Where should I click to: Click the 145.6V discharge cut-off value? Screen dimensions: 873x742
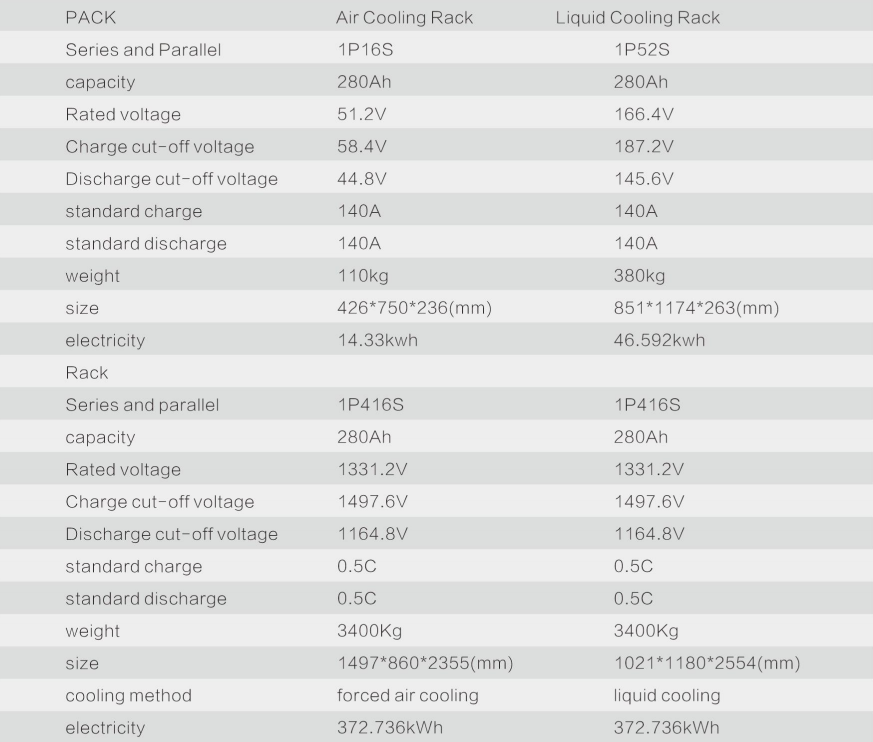[x=643, y=179]
